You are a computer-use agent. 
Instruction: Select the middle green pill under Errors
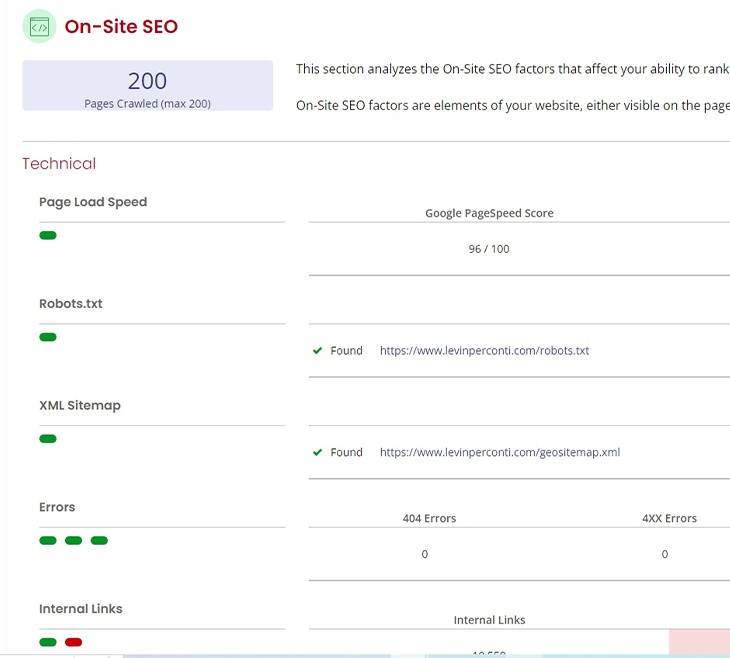click(x=73, y=541)
